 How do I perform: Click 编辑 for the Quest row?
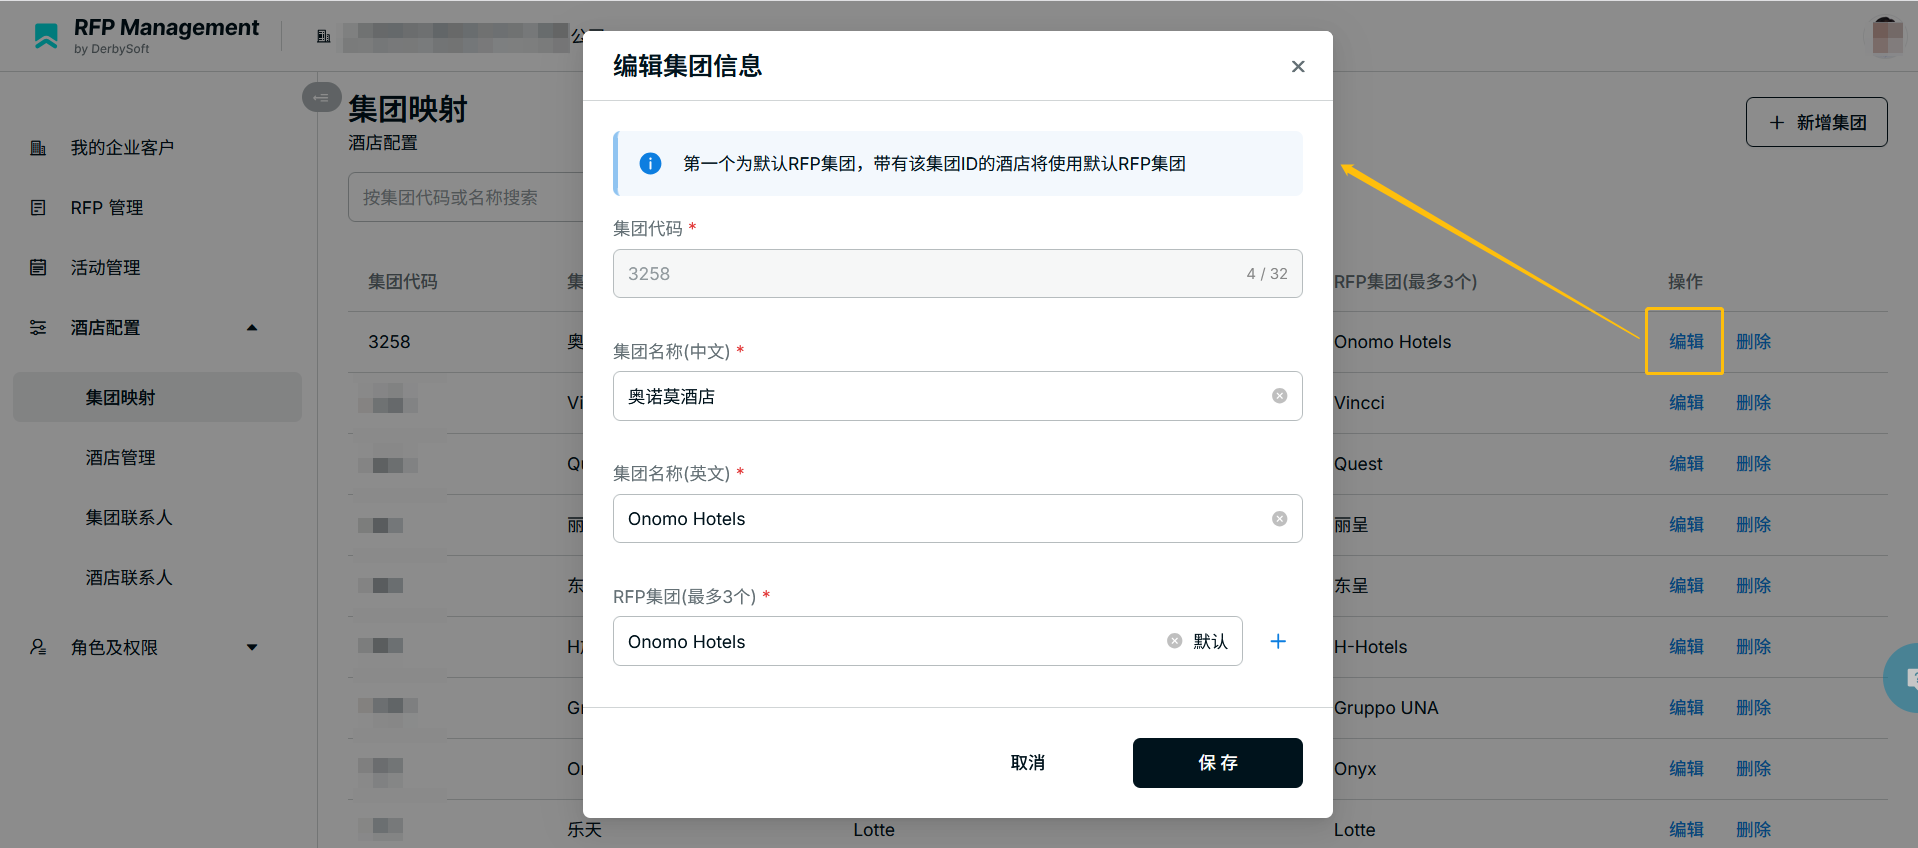[x=1686, y=464]
